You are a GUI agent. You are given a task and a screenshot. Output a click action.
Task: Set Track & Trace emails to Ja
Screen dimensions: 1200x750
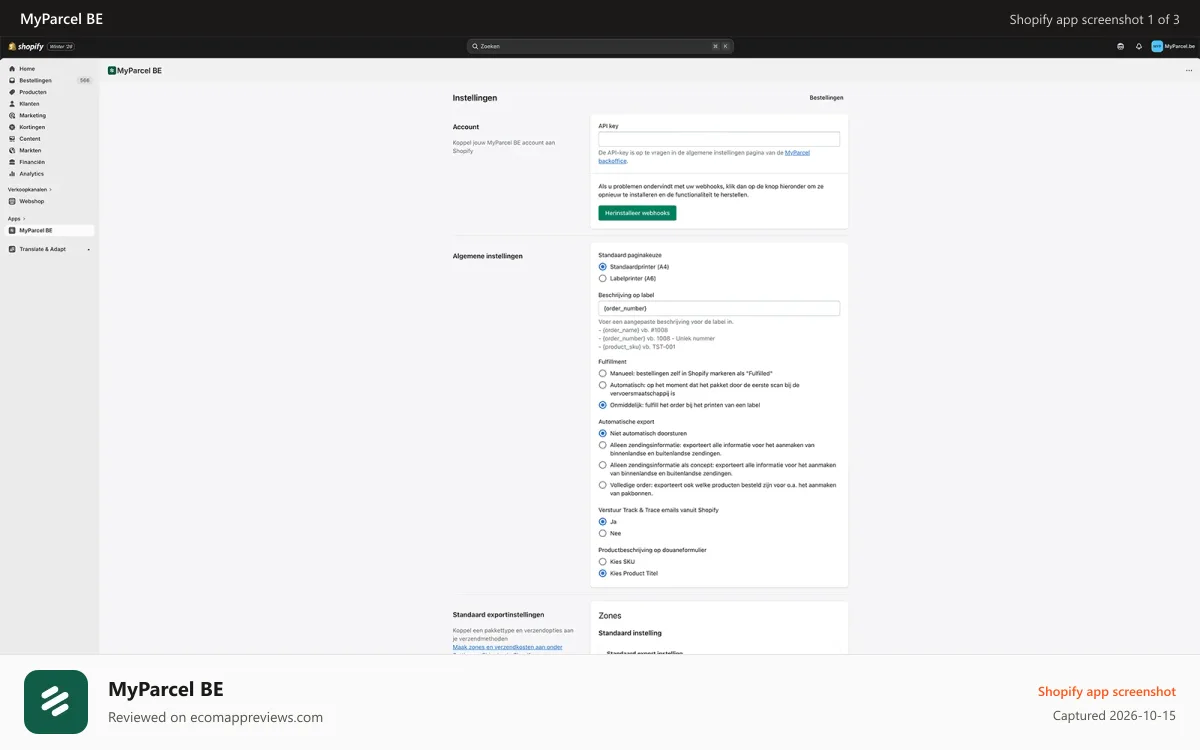click(602, 522)
